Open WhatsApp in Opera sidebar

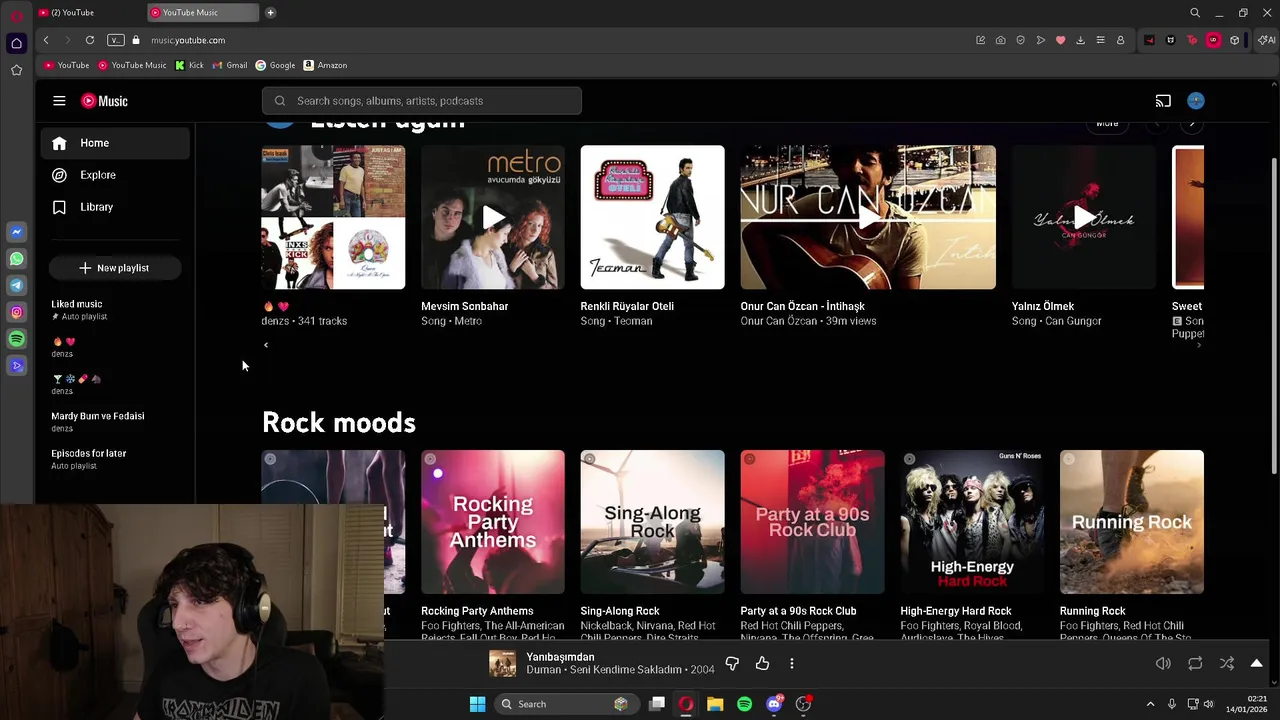click(x=16, y=259)
